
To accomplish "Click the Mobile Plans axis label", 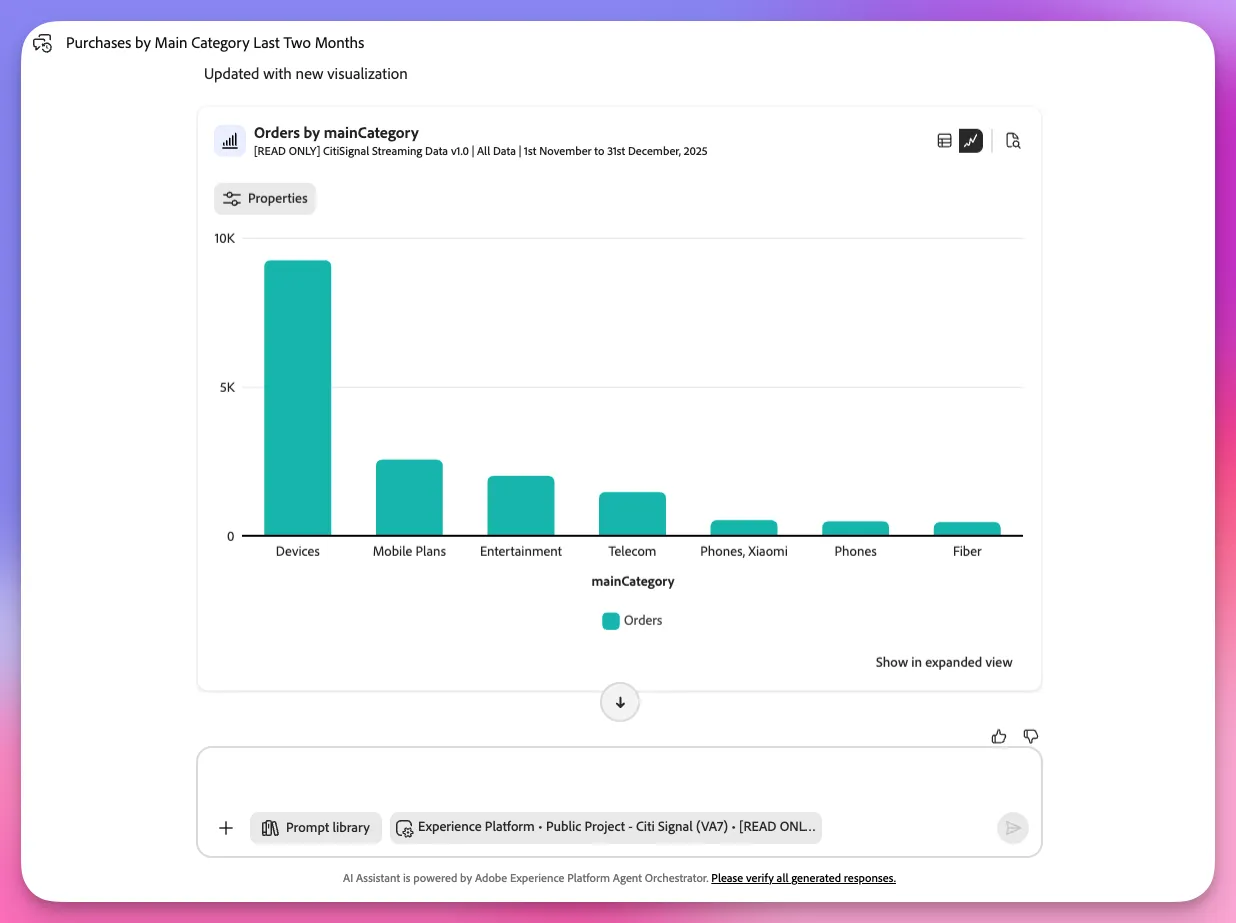I will click(409, 551).
